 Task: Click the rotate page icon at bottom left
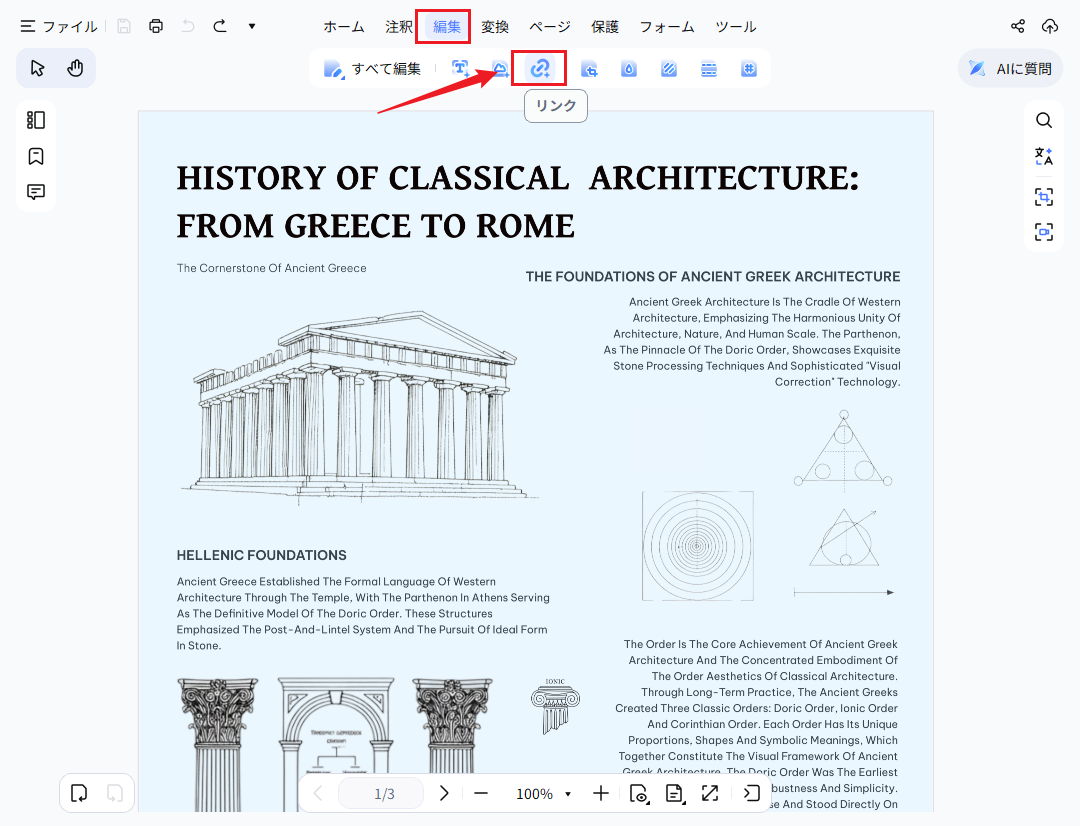coord(79,793)
